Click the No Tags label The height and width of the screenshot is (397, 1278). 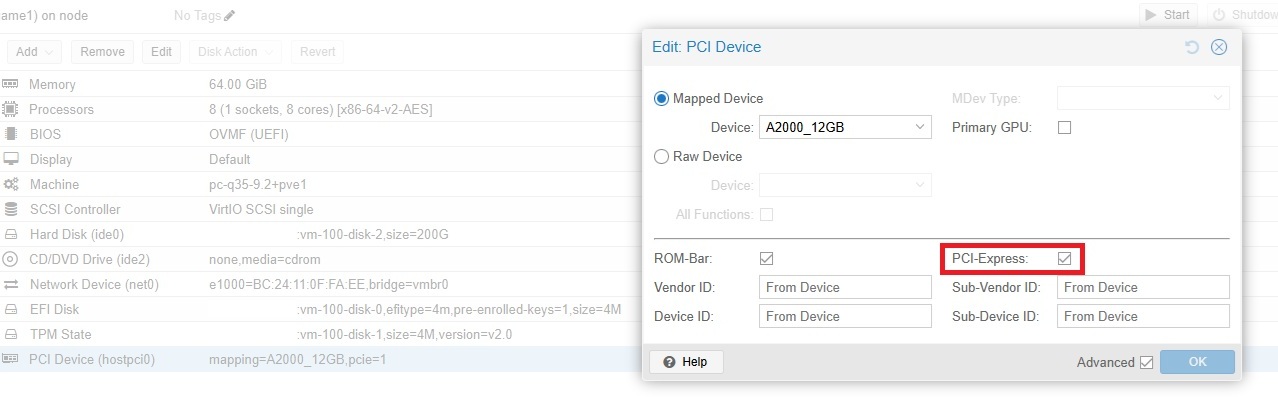[197, 15]
